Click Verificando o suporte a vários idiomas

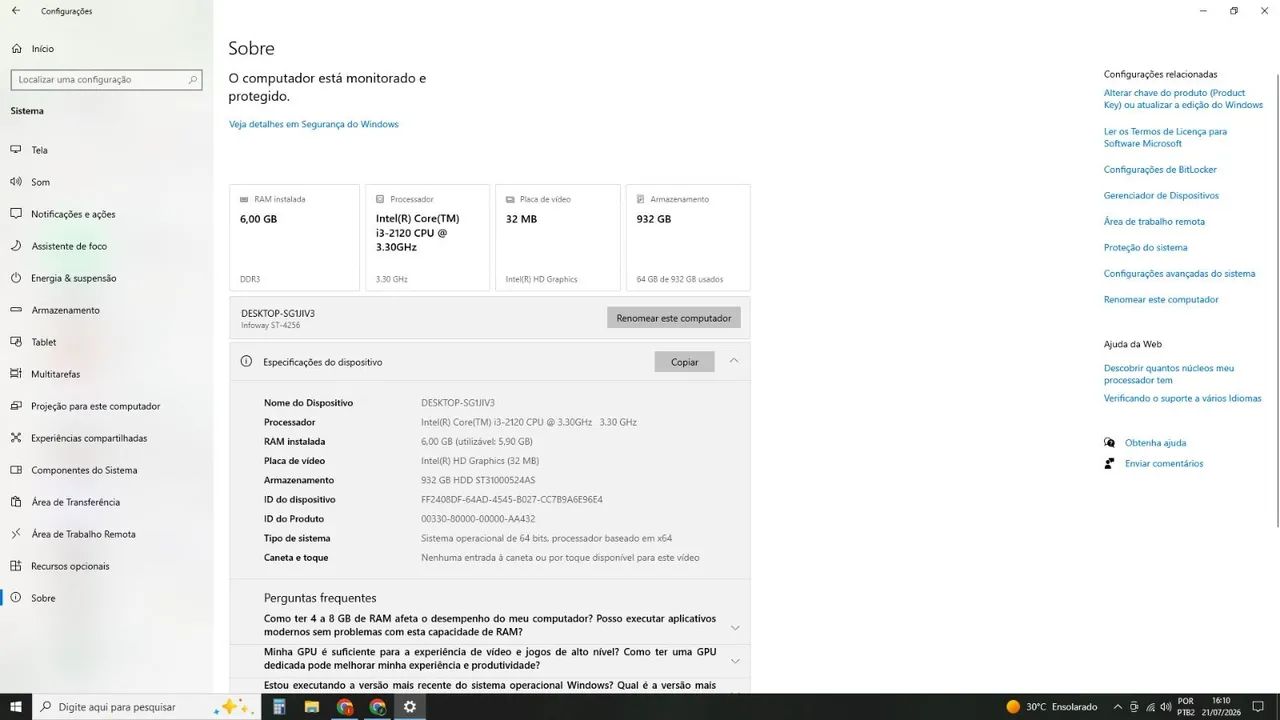(x=1183, y=398)
